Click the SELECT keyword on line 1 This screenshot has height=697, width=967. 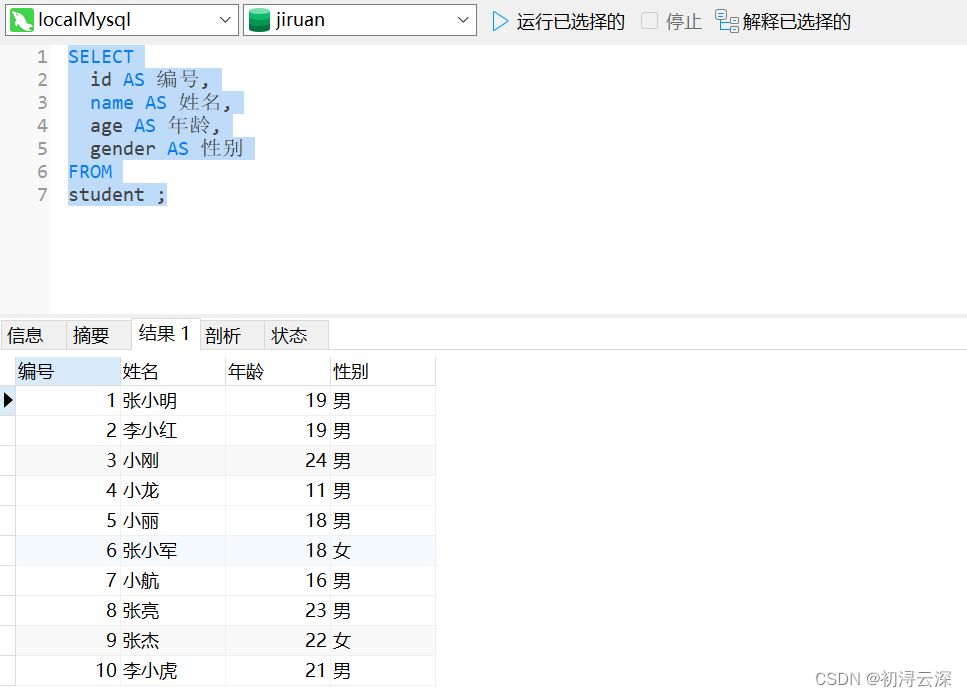tap(101, 57)
